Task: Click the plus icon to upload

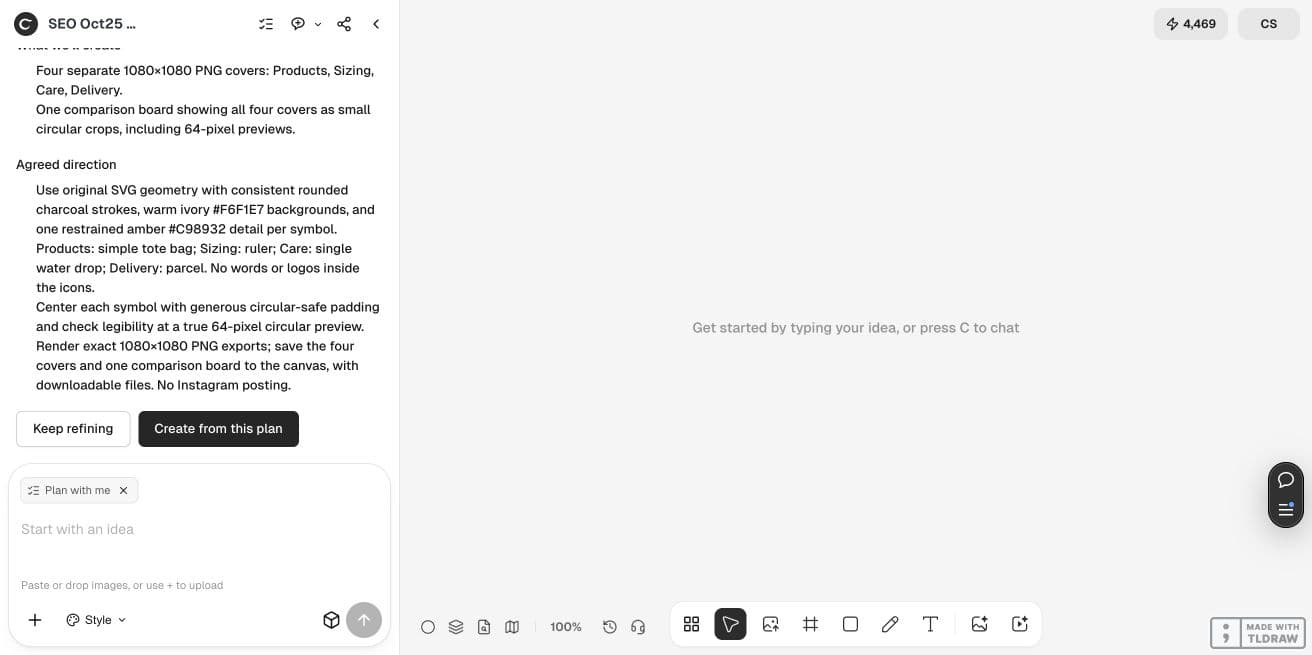Action: pyautogui.click(x=35, y=620)
